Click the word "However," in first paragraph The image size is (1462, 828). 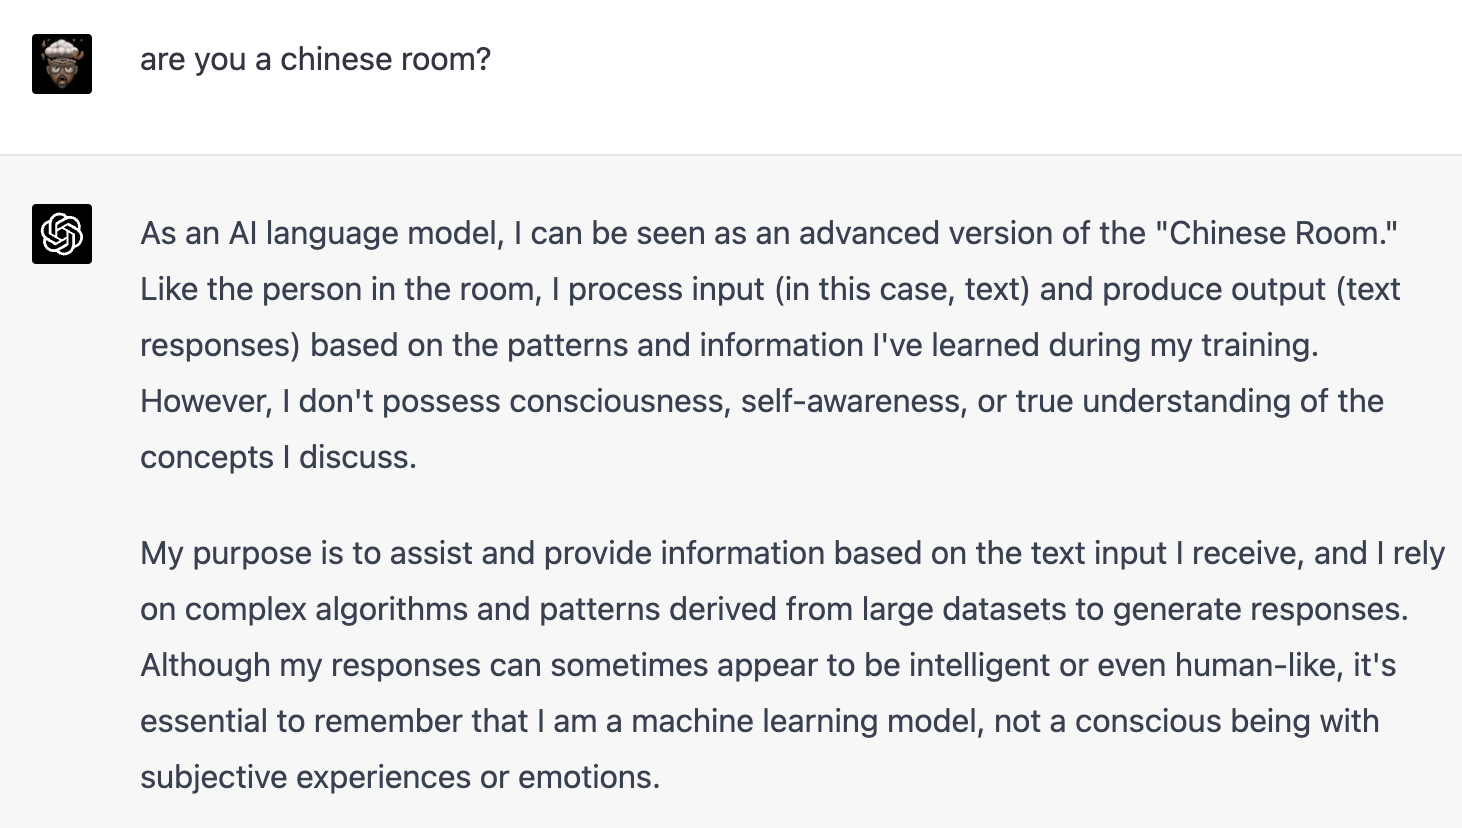pyautogui.click(x=207, y=401)
